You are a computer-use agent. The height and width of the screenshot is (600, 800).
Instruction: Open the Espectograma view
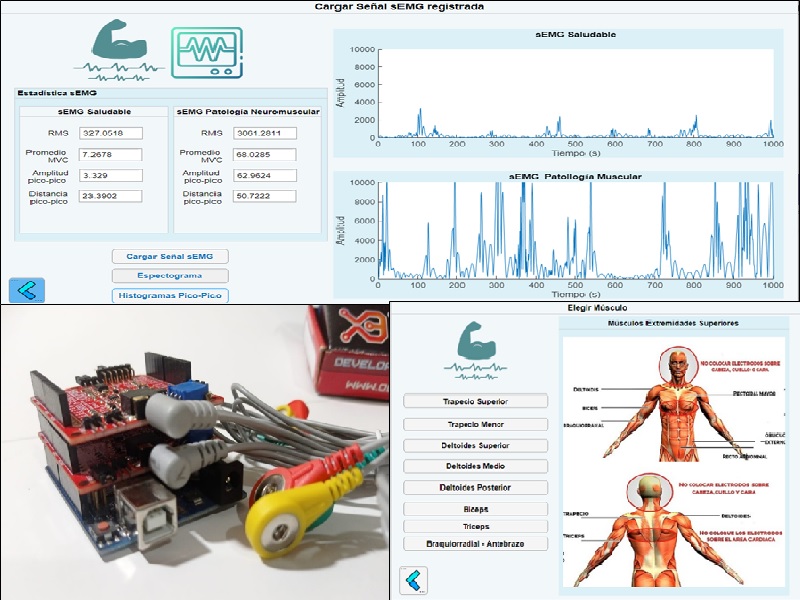click(x=170, y=276)
